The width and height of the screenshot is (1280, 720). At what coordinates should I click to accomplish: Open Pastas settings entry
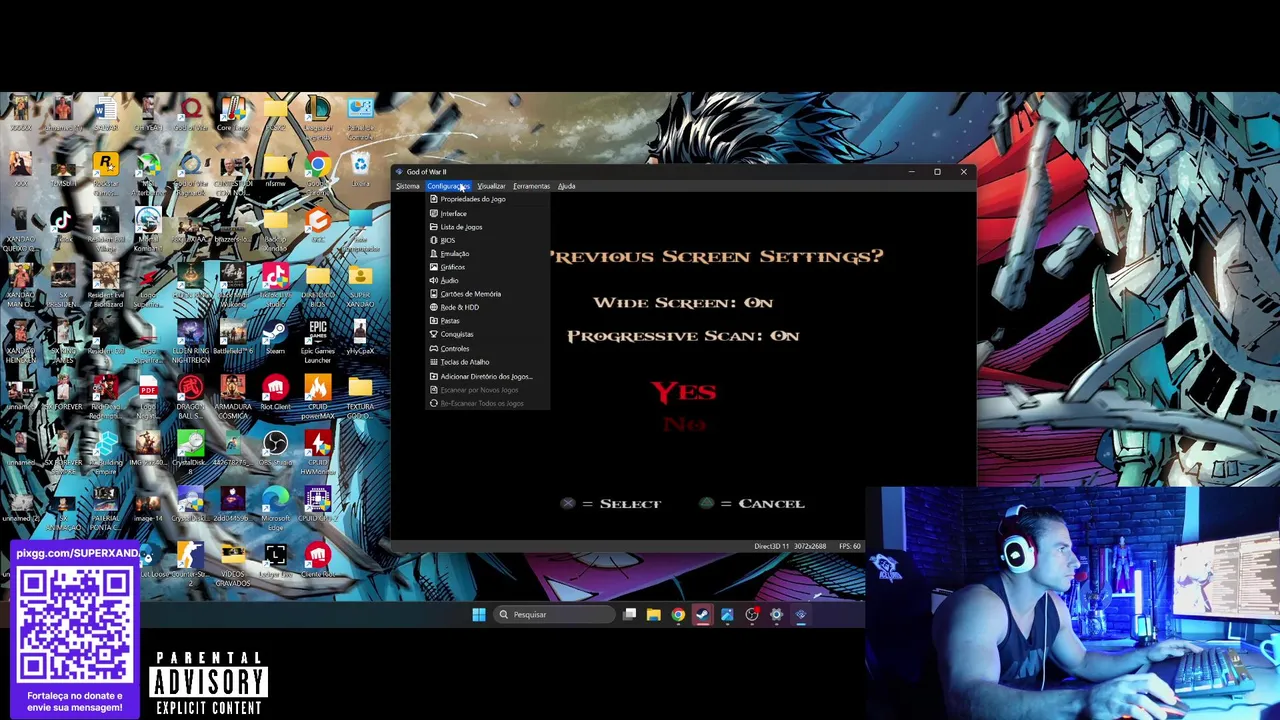pyautogui.click(x=488, y=321)
